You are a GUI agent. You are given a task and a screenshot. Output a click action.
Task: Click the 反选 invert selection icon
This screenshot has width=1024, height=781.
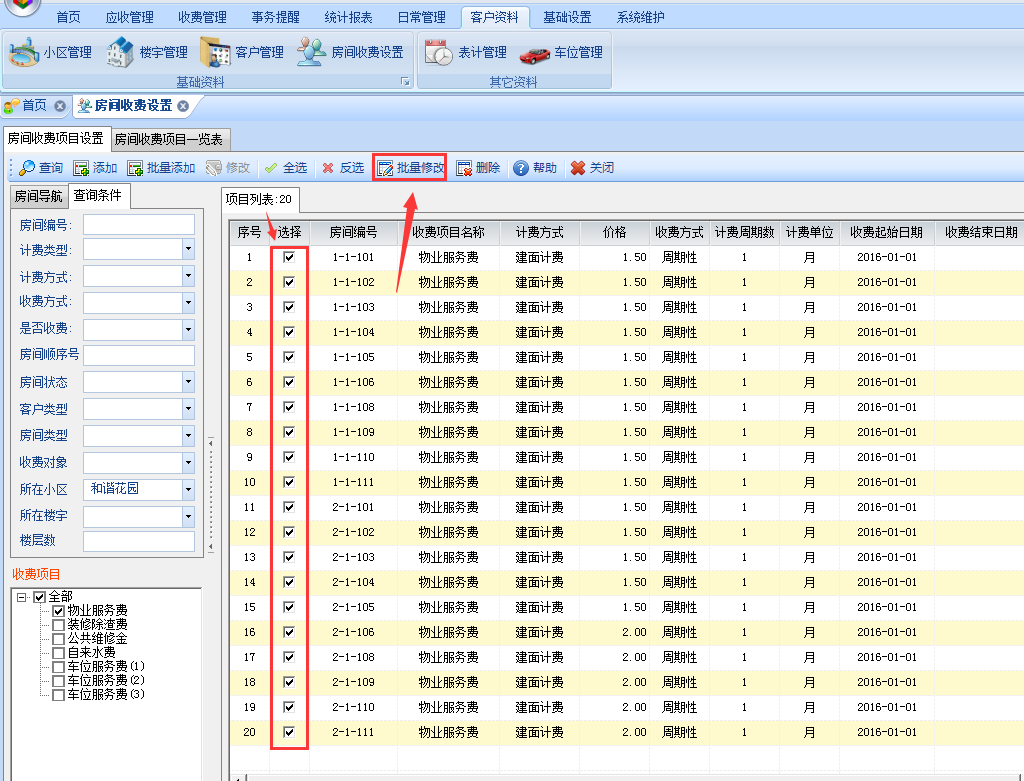[x=328, y=168]
